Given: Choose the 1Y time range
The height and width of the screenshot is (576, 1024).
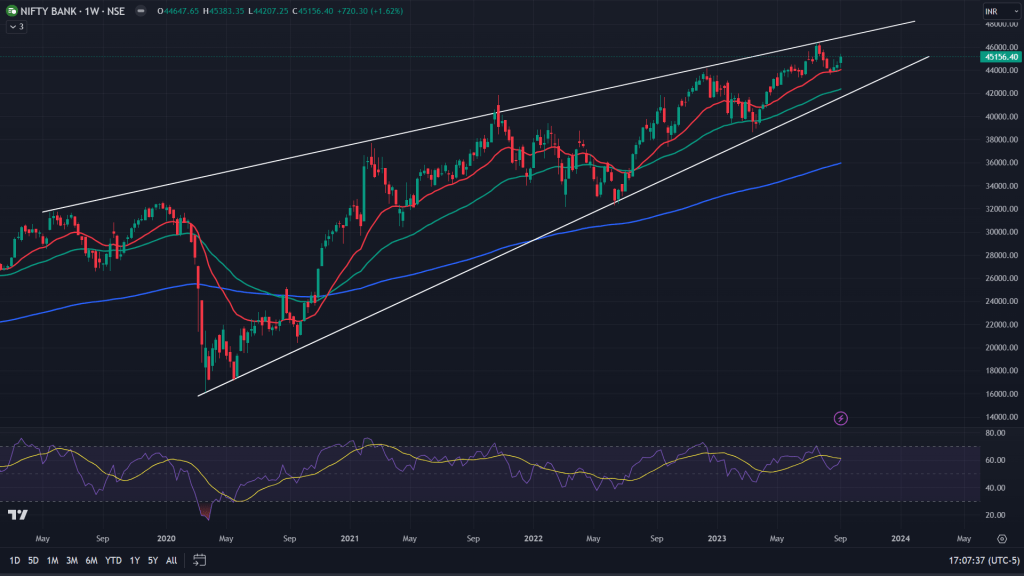Looking at the screenshot, I should [x=133, y=561].
